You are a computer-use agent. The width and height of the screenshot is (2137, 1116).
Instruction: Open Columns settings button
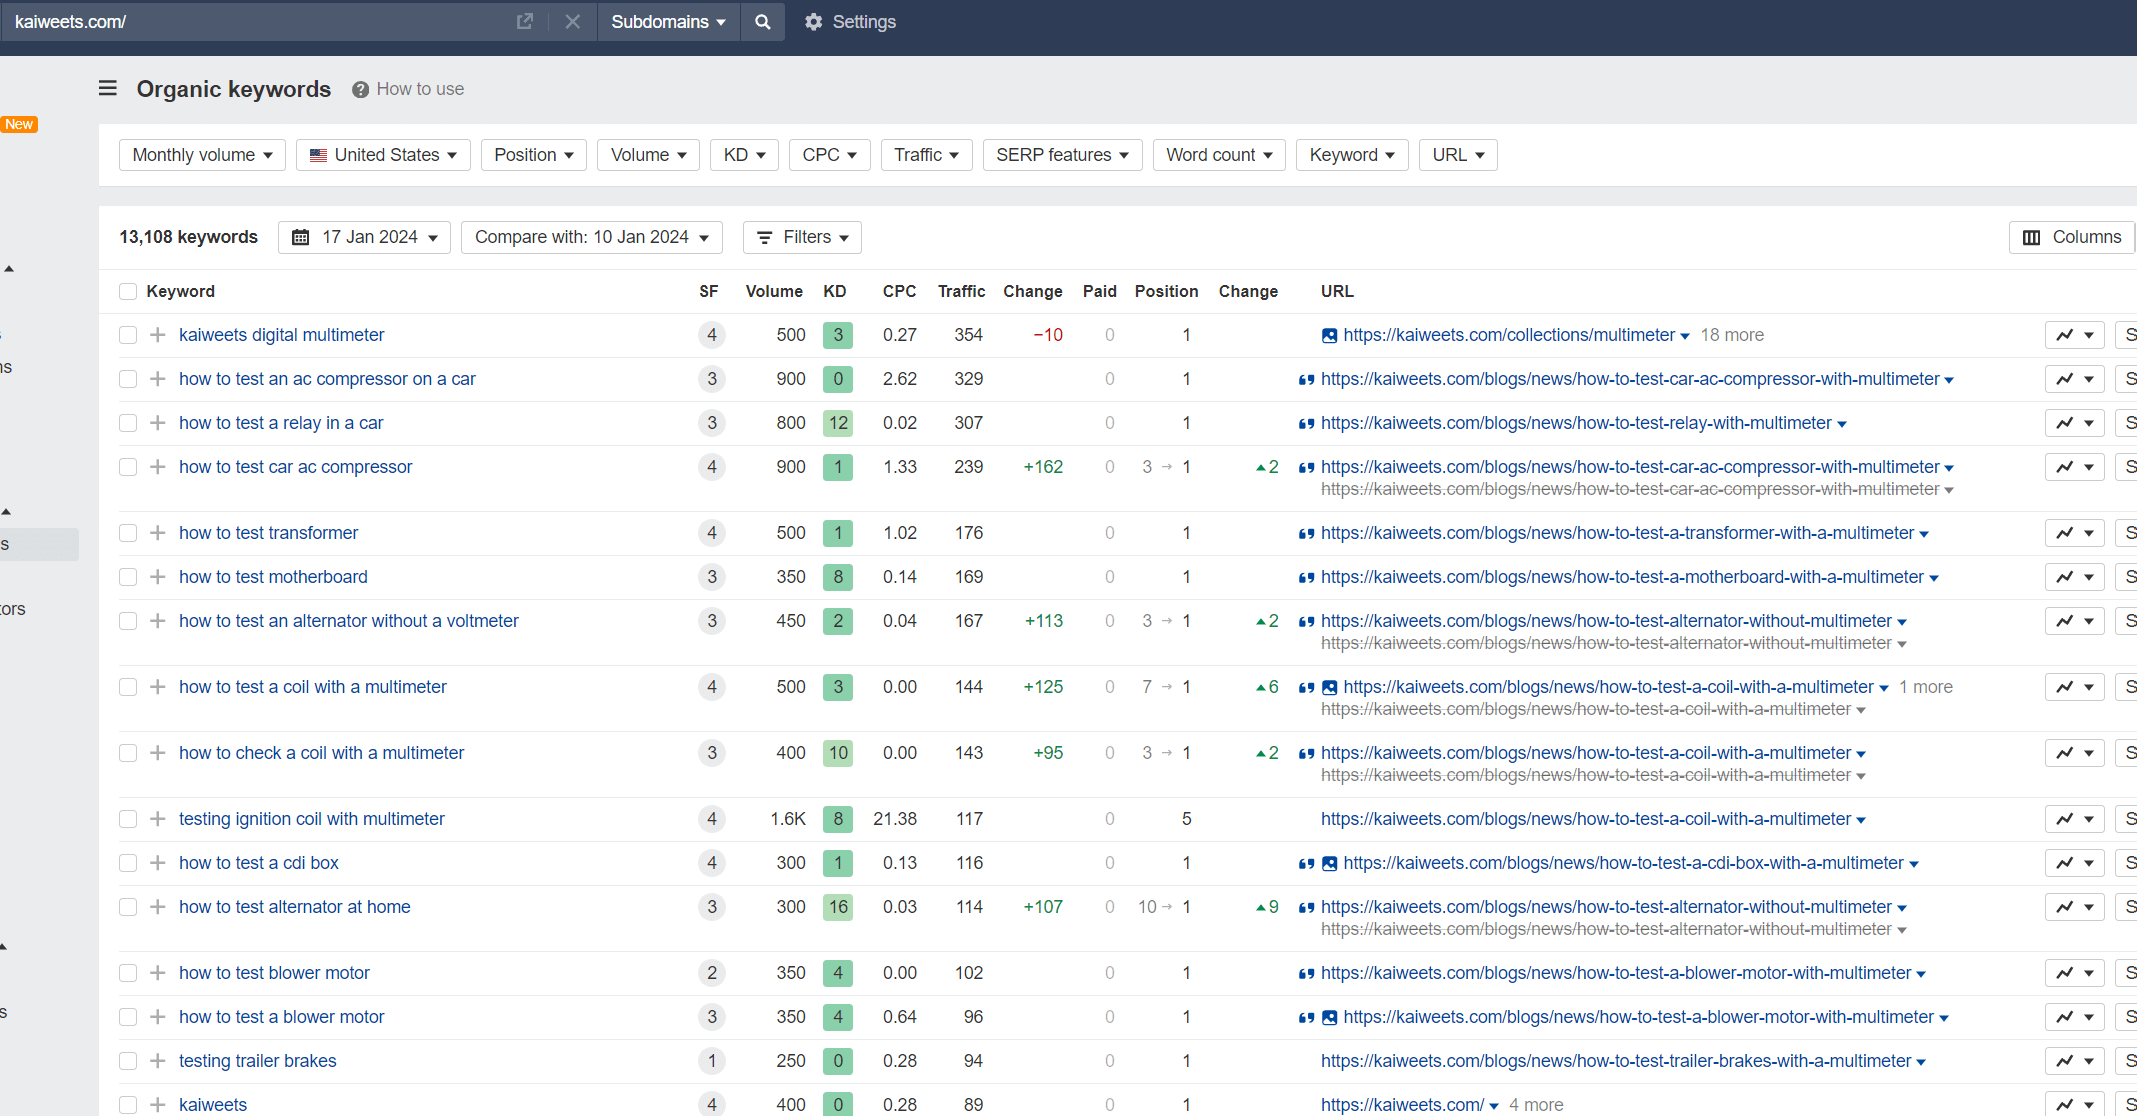tap(2072, 237)
